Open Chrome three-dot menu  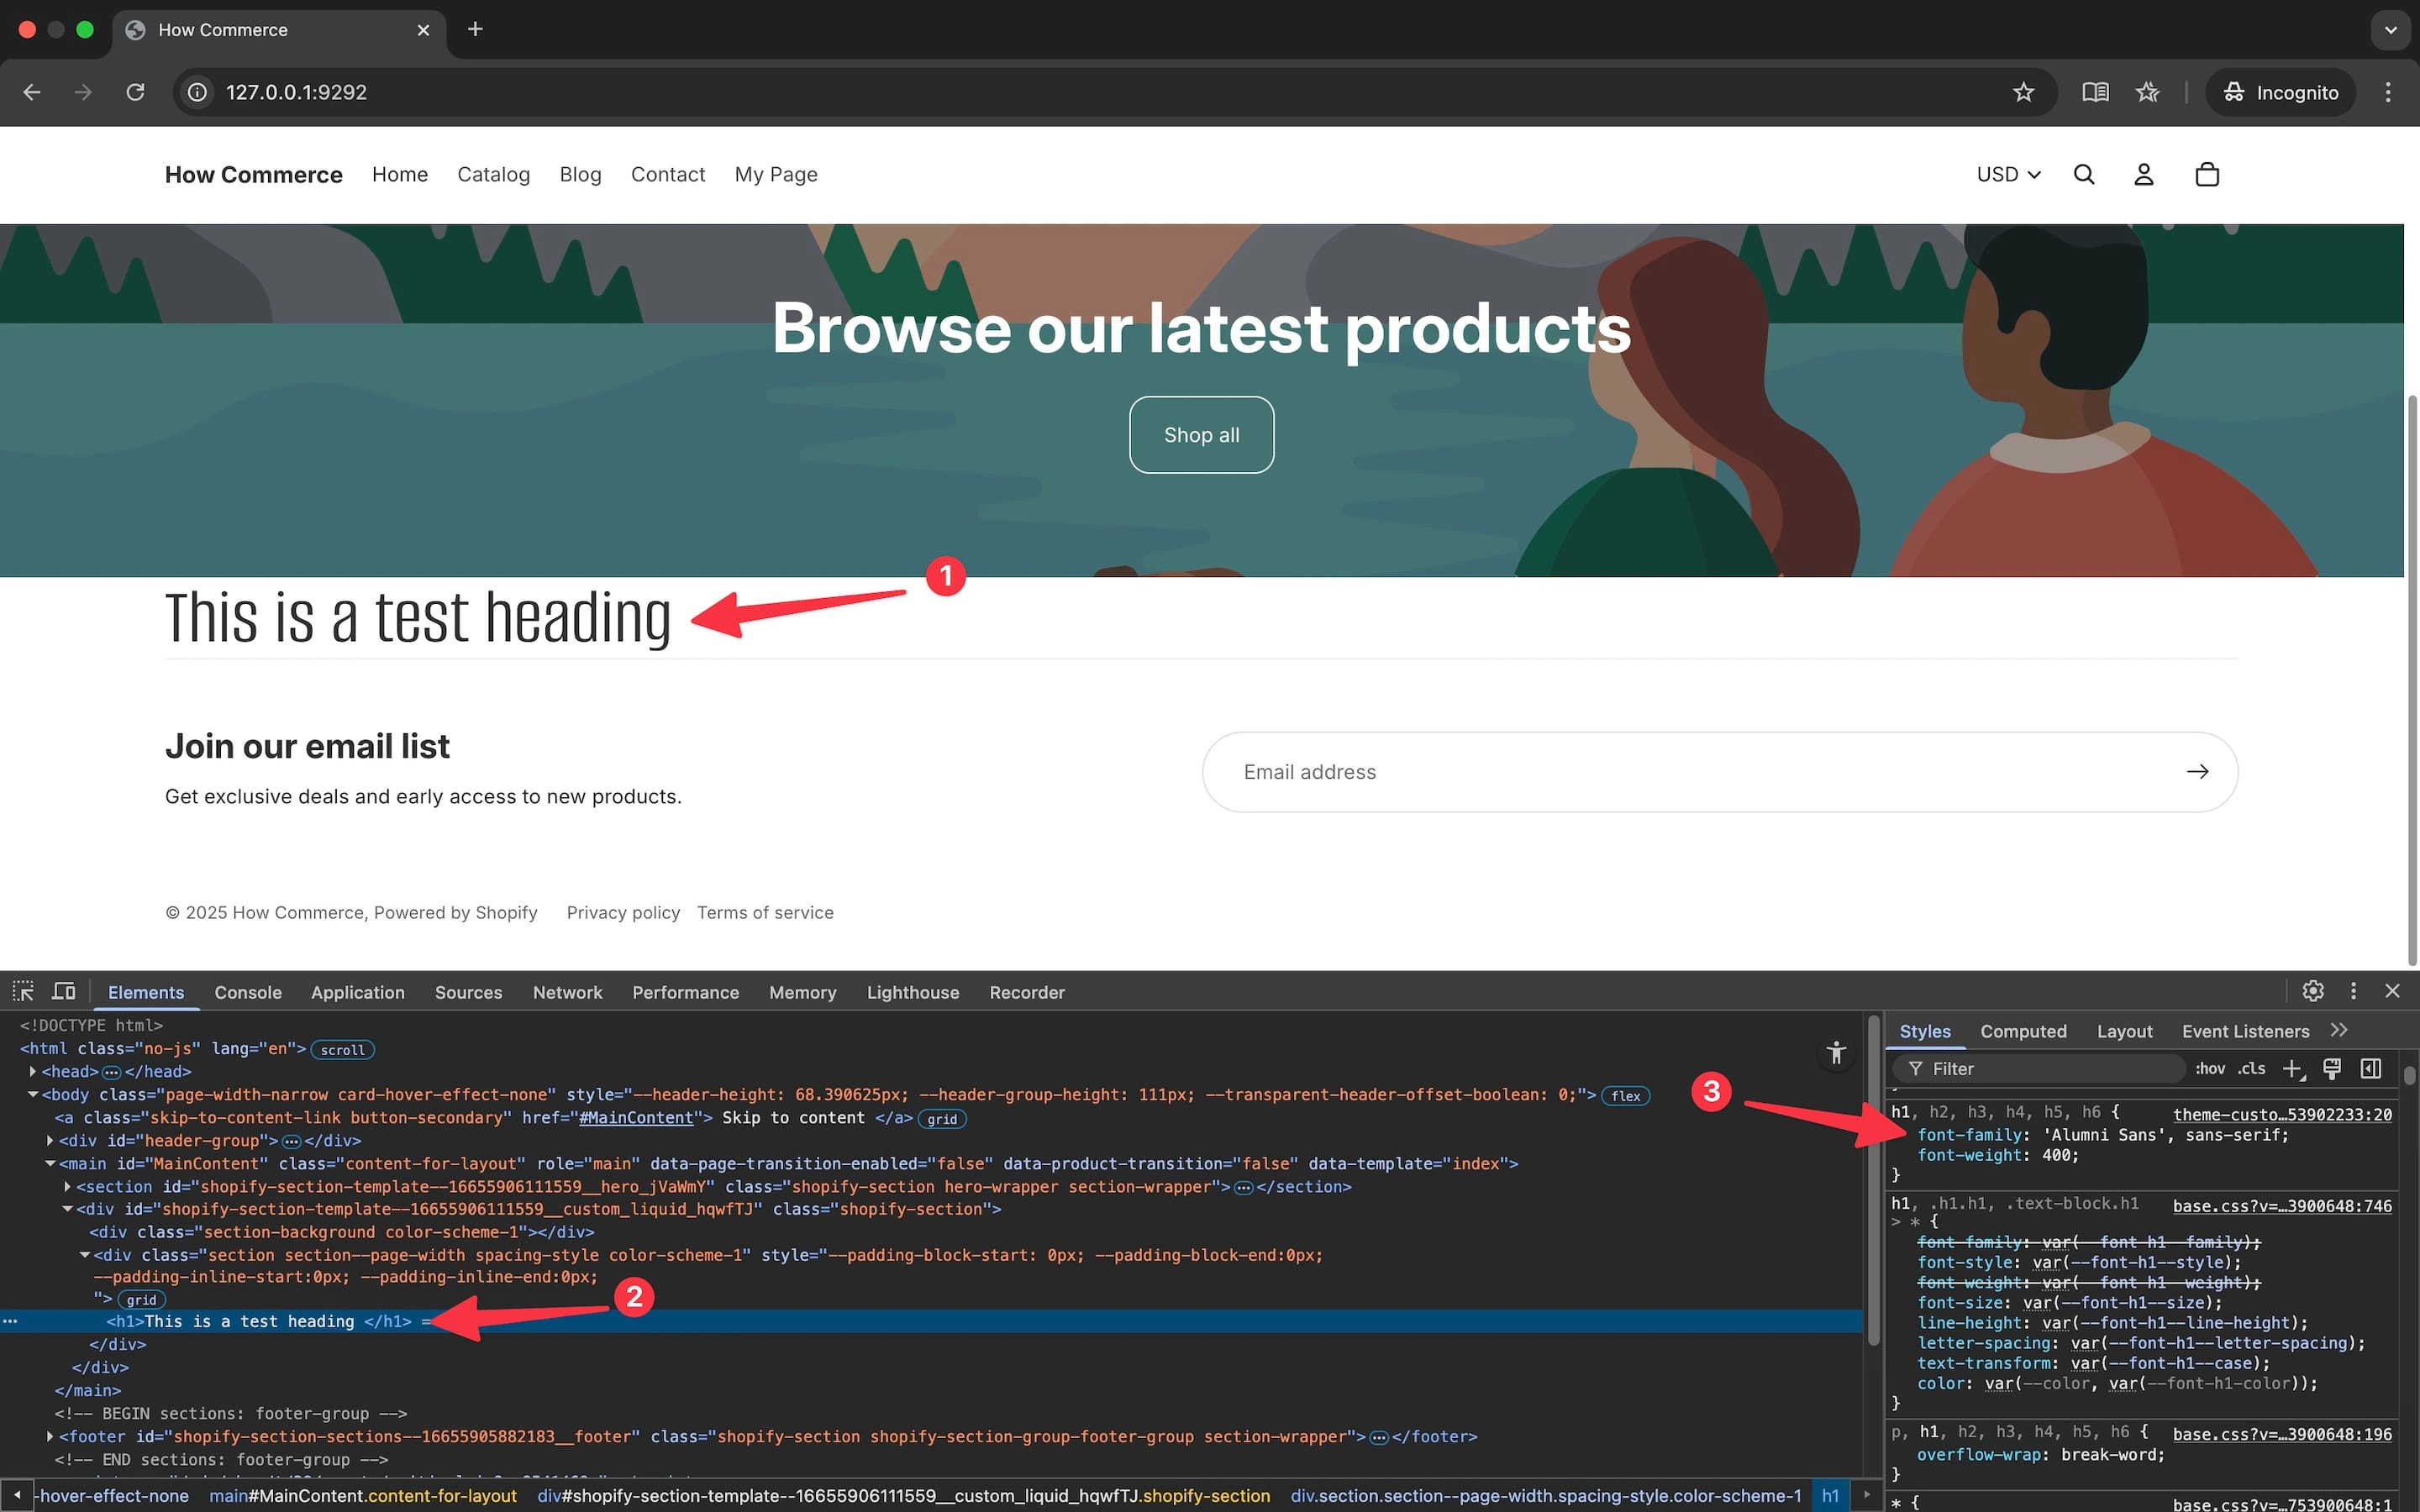pos(2388,92)
